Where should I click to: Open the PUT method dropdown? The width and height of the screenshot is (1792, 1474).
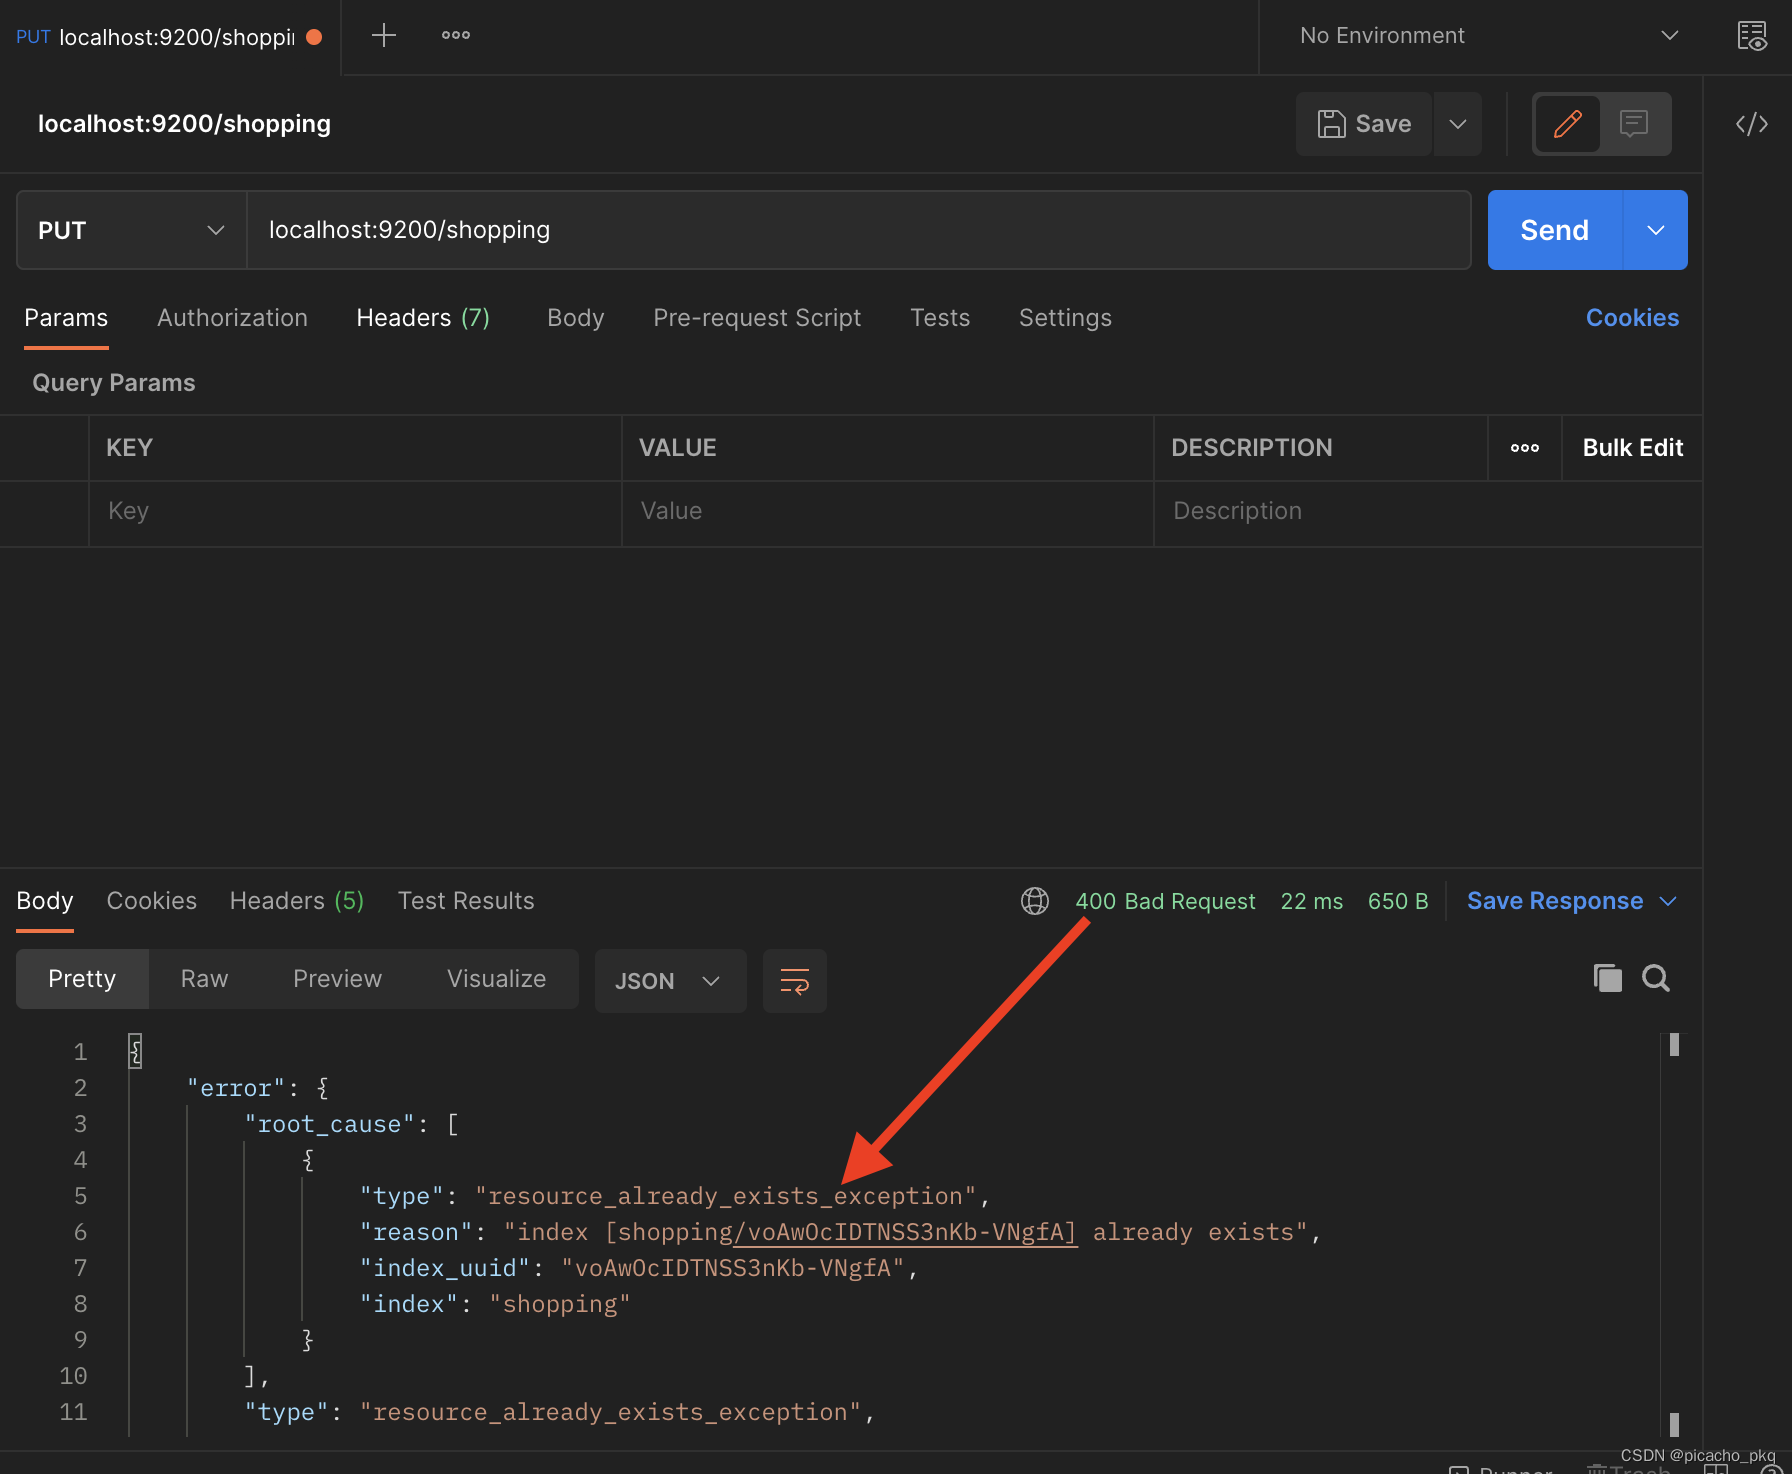click(x=131, y=231)
